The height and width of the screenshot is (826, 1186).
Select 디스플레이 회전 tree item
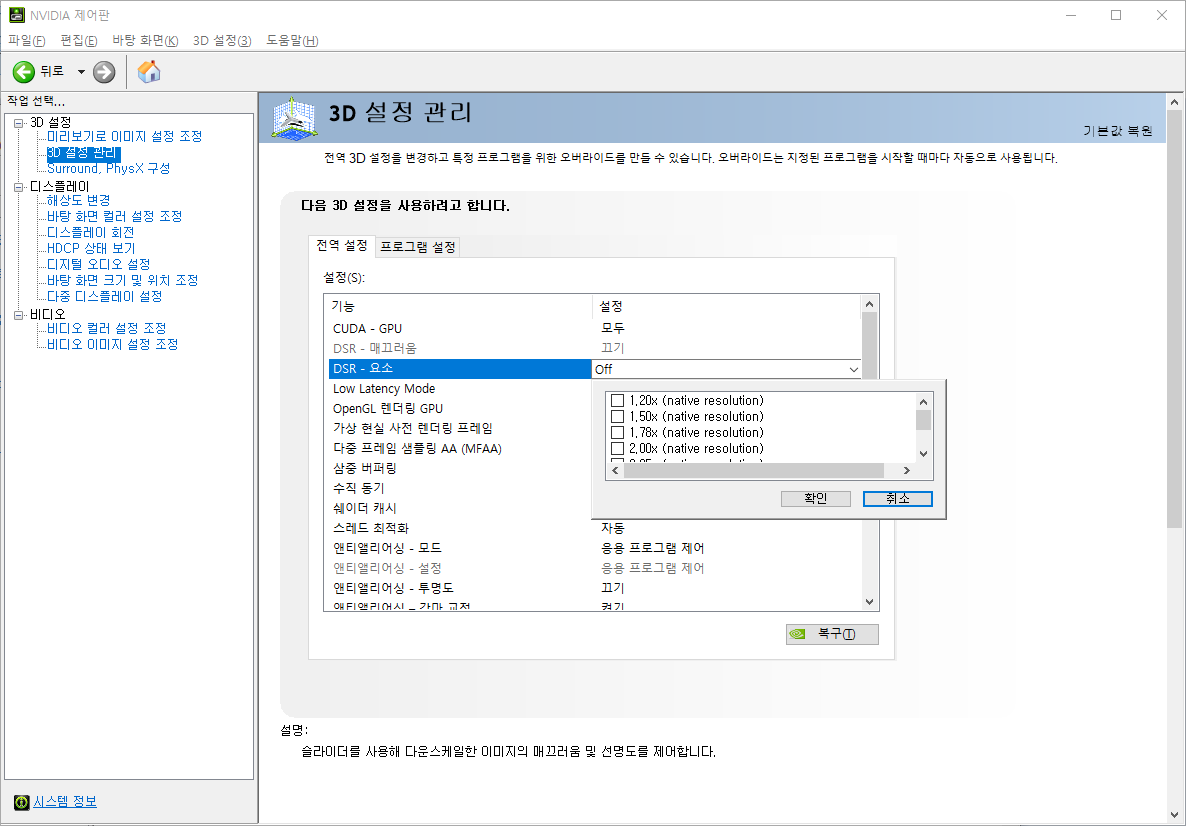(91, 232)
